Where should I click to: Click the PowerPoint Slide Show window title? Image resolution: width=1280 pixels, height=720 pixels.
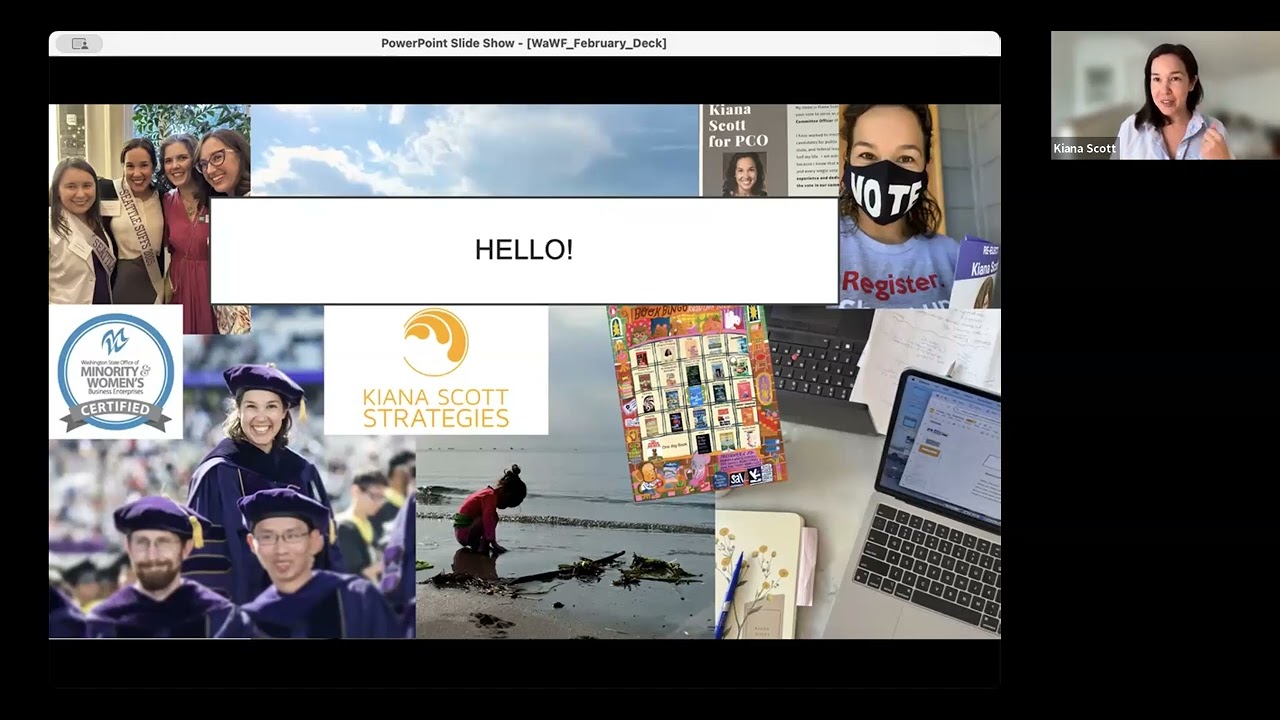click(x=524, y=43)
